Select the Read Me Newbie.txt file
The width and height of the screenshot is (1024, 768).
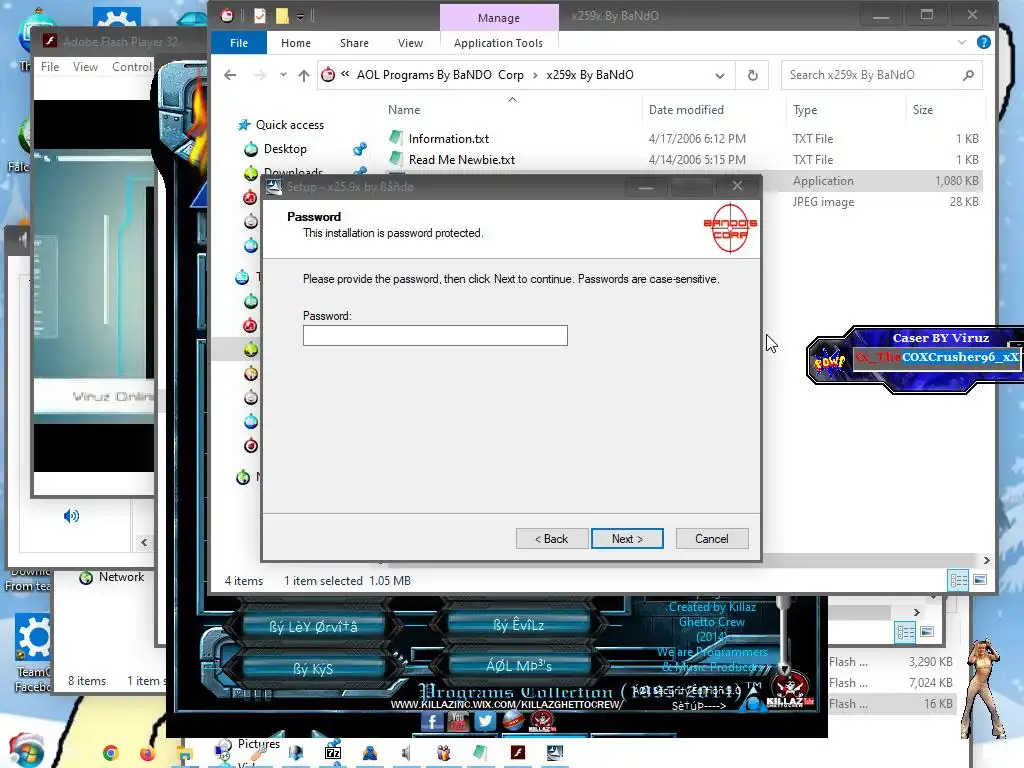(x=462, y=160)
